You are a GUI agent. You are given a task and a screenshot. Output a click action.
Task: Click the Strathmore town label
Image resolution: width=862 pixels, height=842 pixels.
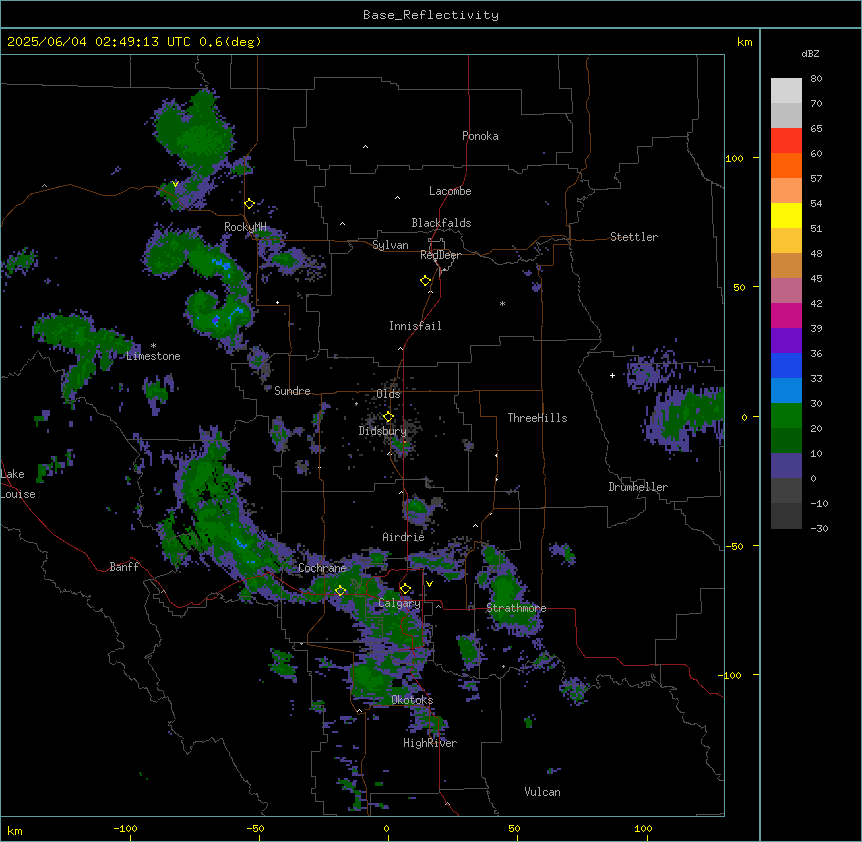tap(516, 608)
